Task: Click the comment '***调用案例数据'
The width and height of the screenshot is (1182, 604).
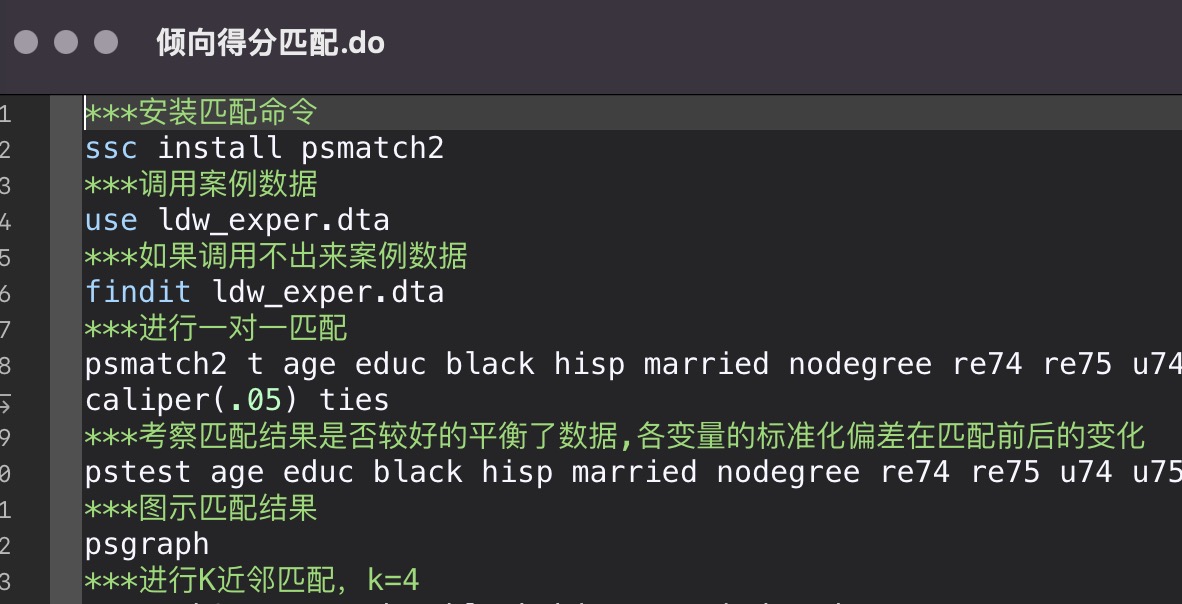Action: click(200, 184)
